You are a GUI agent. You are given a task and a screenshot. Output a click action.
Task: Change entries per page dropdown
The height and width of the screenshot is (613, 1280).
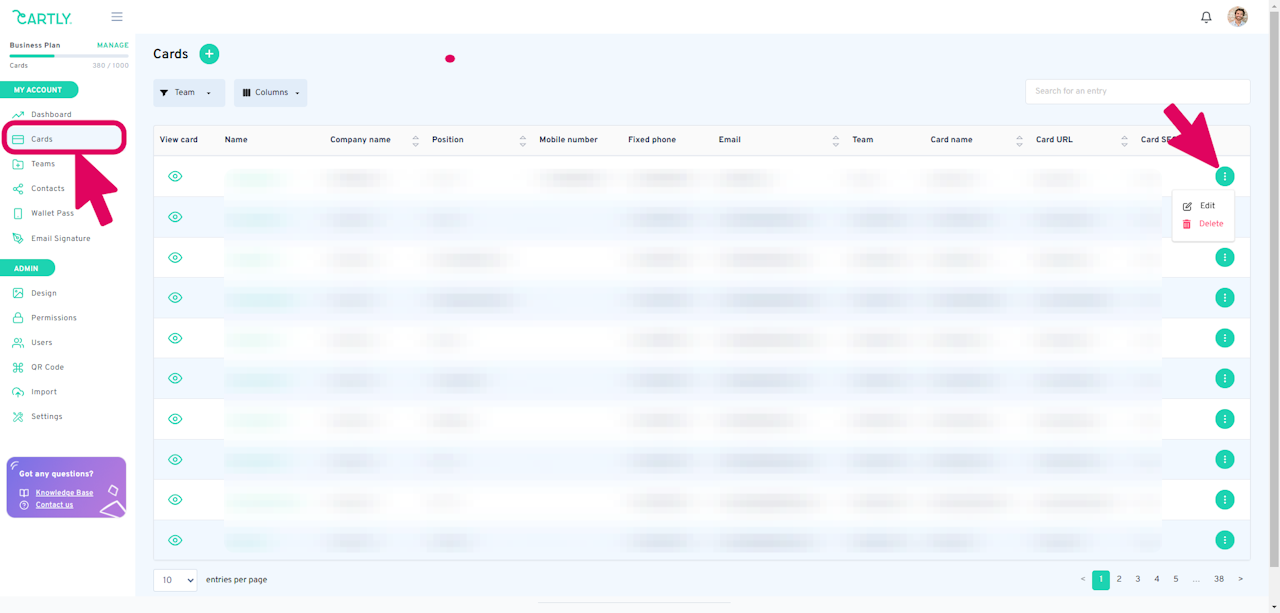click(x=175, y=580)
